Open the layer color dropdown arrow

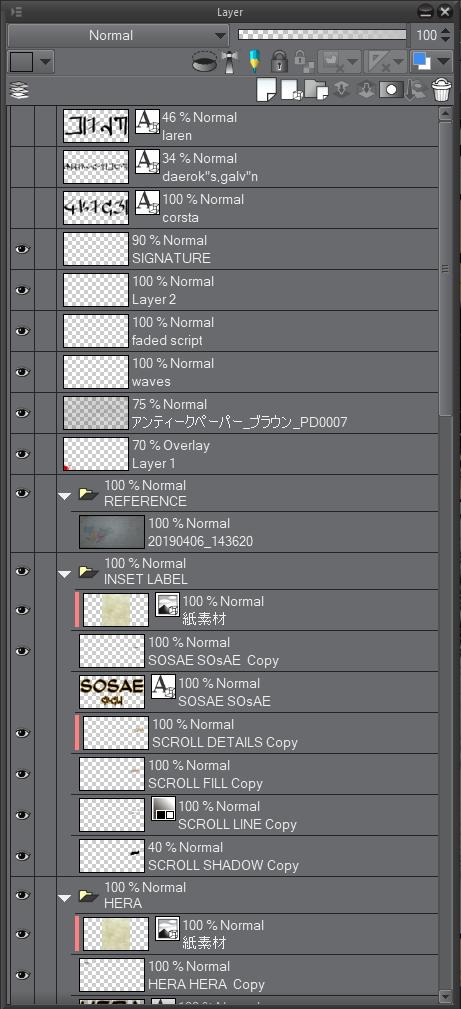coord(443,62)
